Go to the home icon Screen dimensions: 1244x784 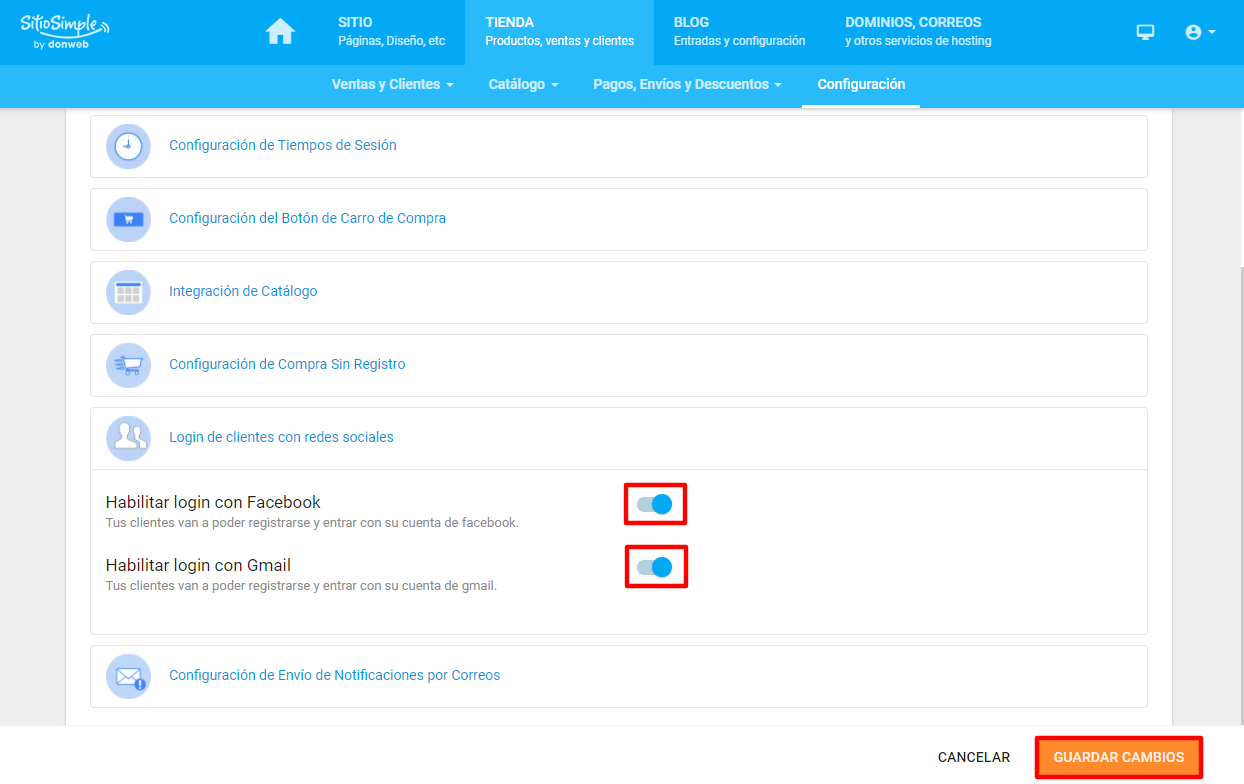point(280,32)
